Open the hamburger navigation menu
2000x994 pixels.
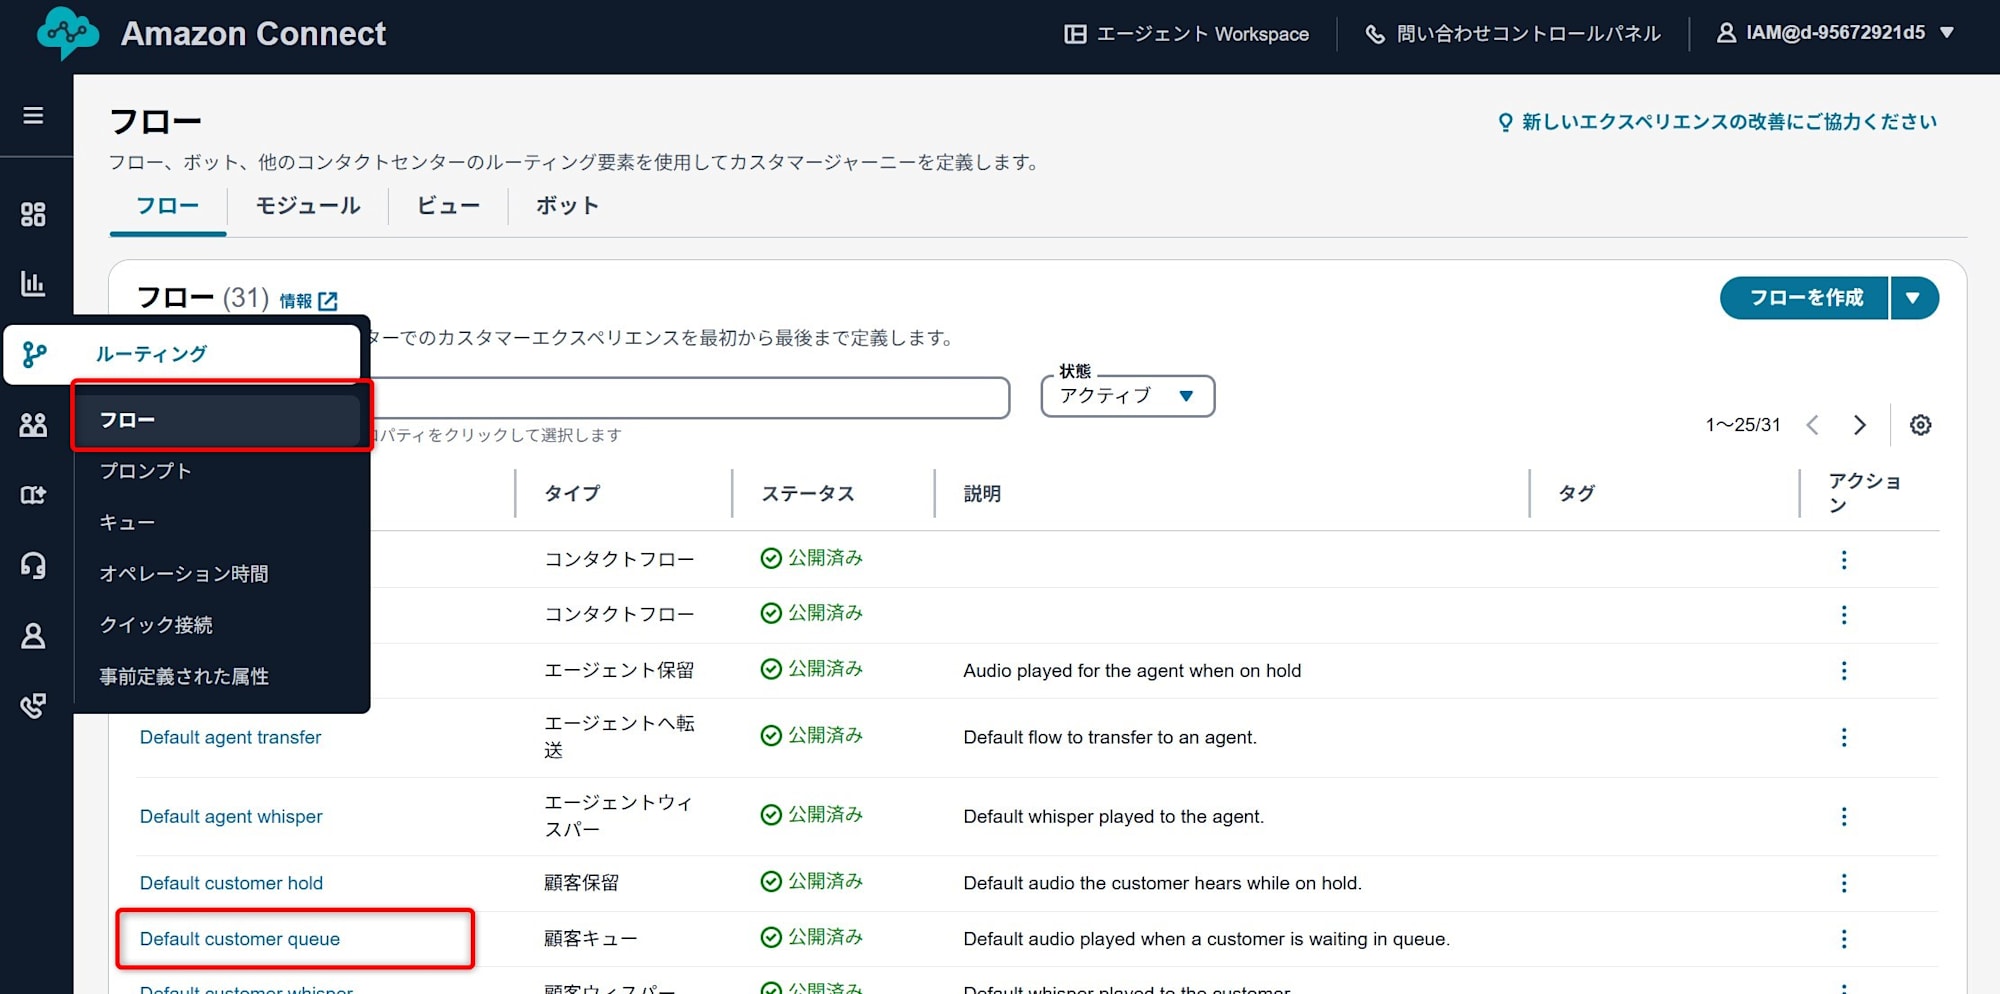point(33,116)
